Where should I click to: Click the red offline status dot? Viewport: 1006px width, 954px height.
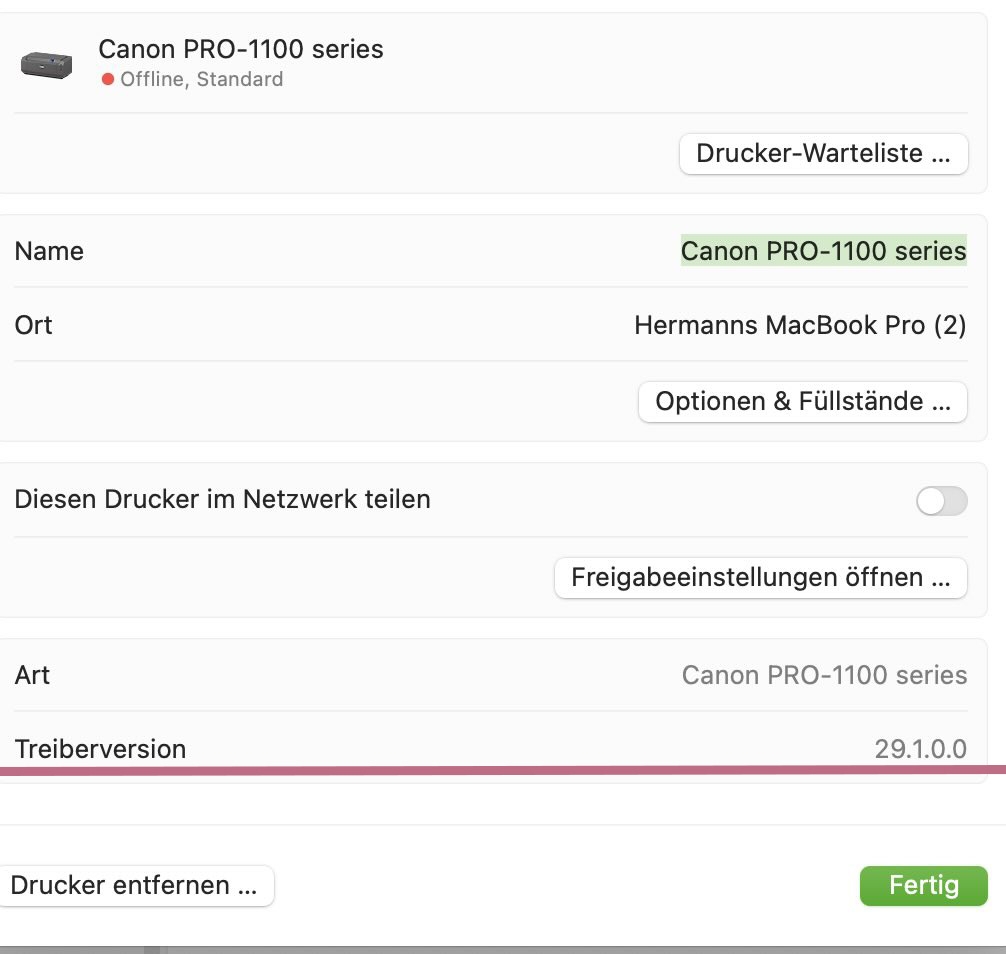click(x=108, y=79)
